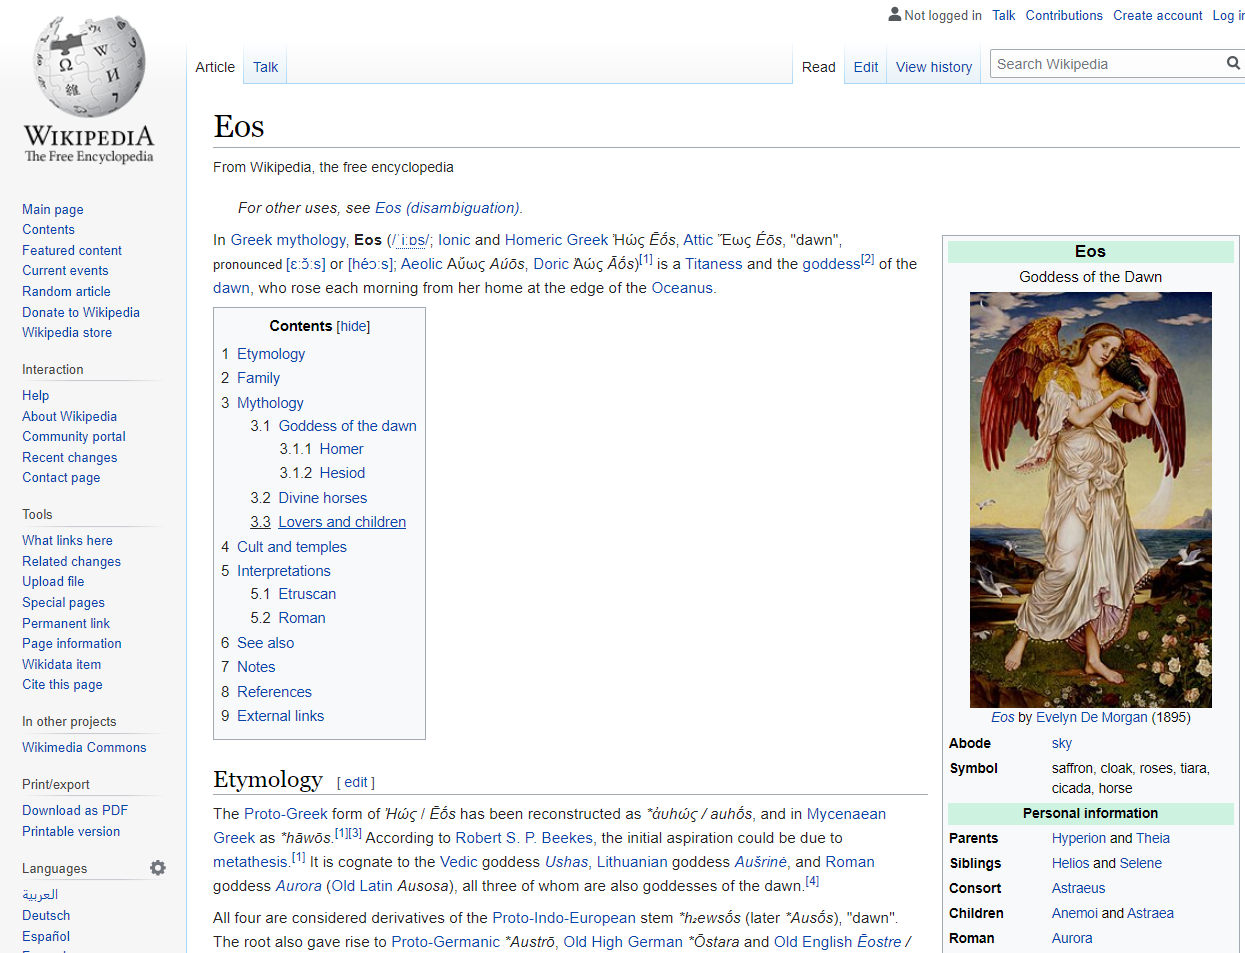
Task: Click Donate to Wikipedia
Action: pos(81,312)
